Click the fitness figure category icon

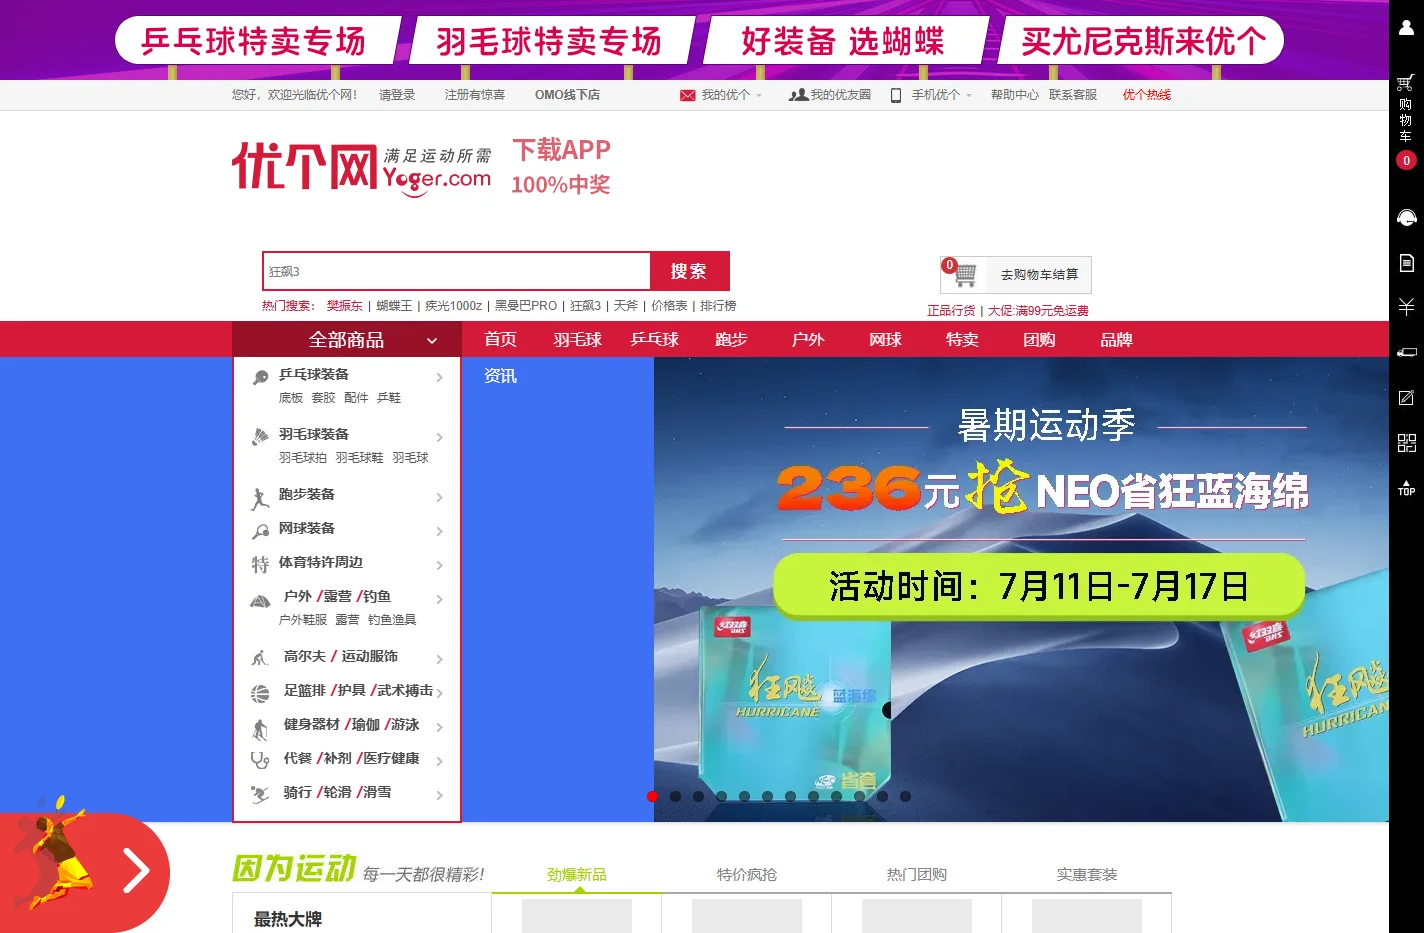[260, 729]
